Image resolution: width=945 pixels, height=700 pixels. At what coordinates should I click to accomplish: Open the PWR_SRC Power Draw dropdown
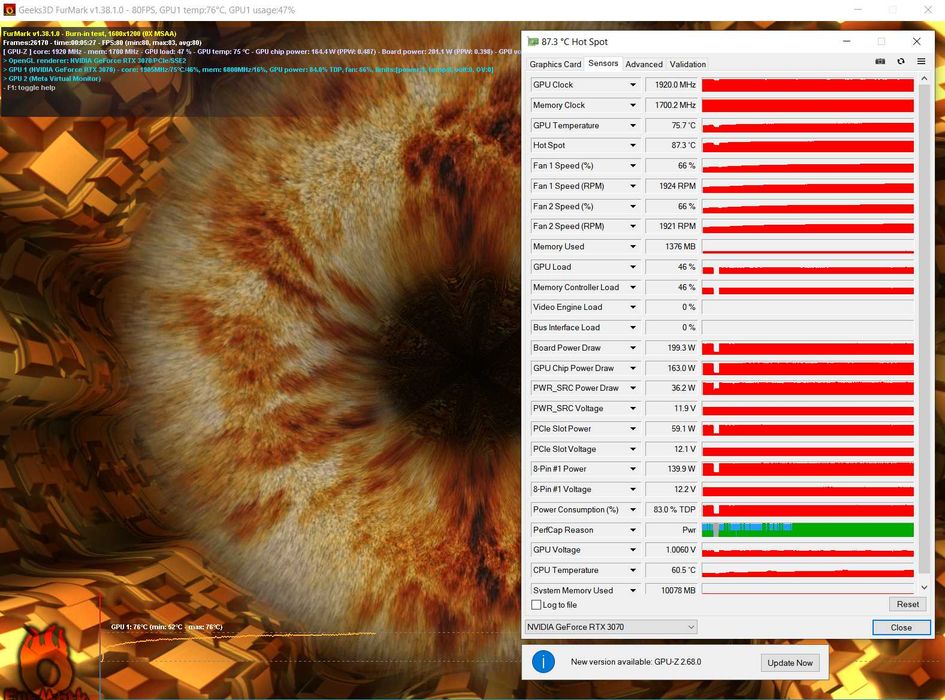coord(633,388)
